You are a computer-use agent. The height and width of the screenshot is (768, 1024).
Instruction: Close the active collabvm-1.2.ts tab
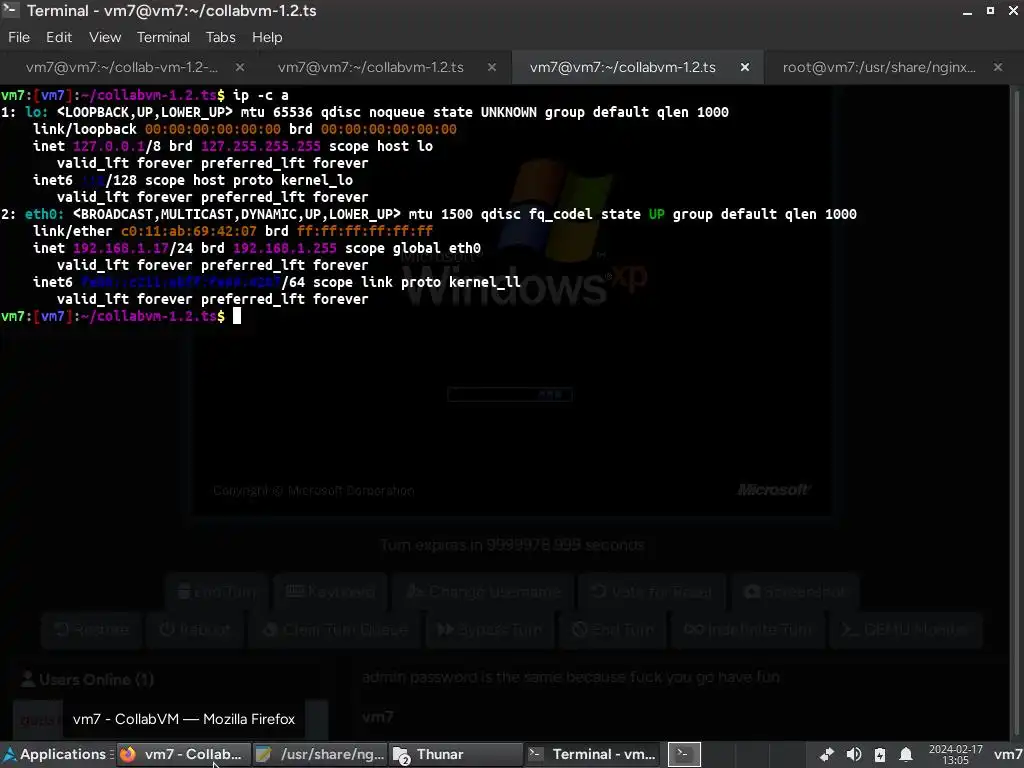point(744,67)
